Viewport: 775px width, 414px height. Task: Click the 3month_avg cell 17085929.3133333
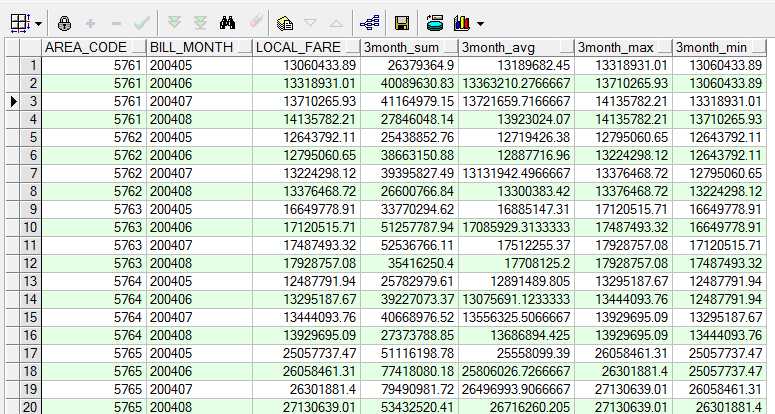[517, 227]
